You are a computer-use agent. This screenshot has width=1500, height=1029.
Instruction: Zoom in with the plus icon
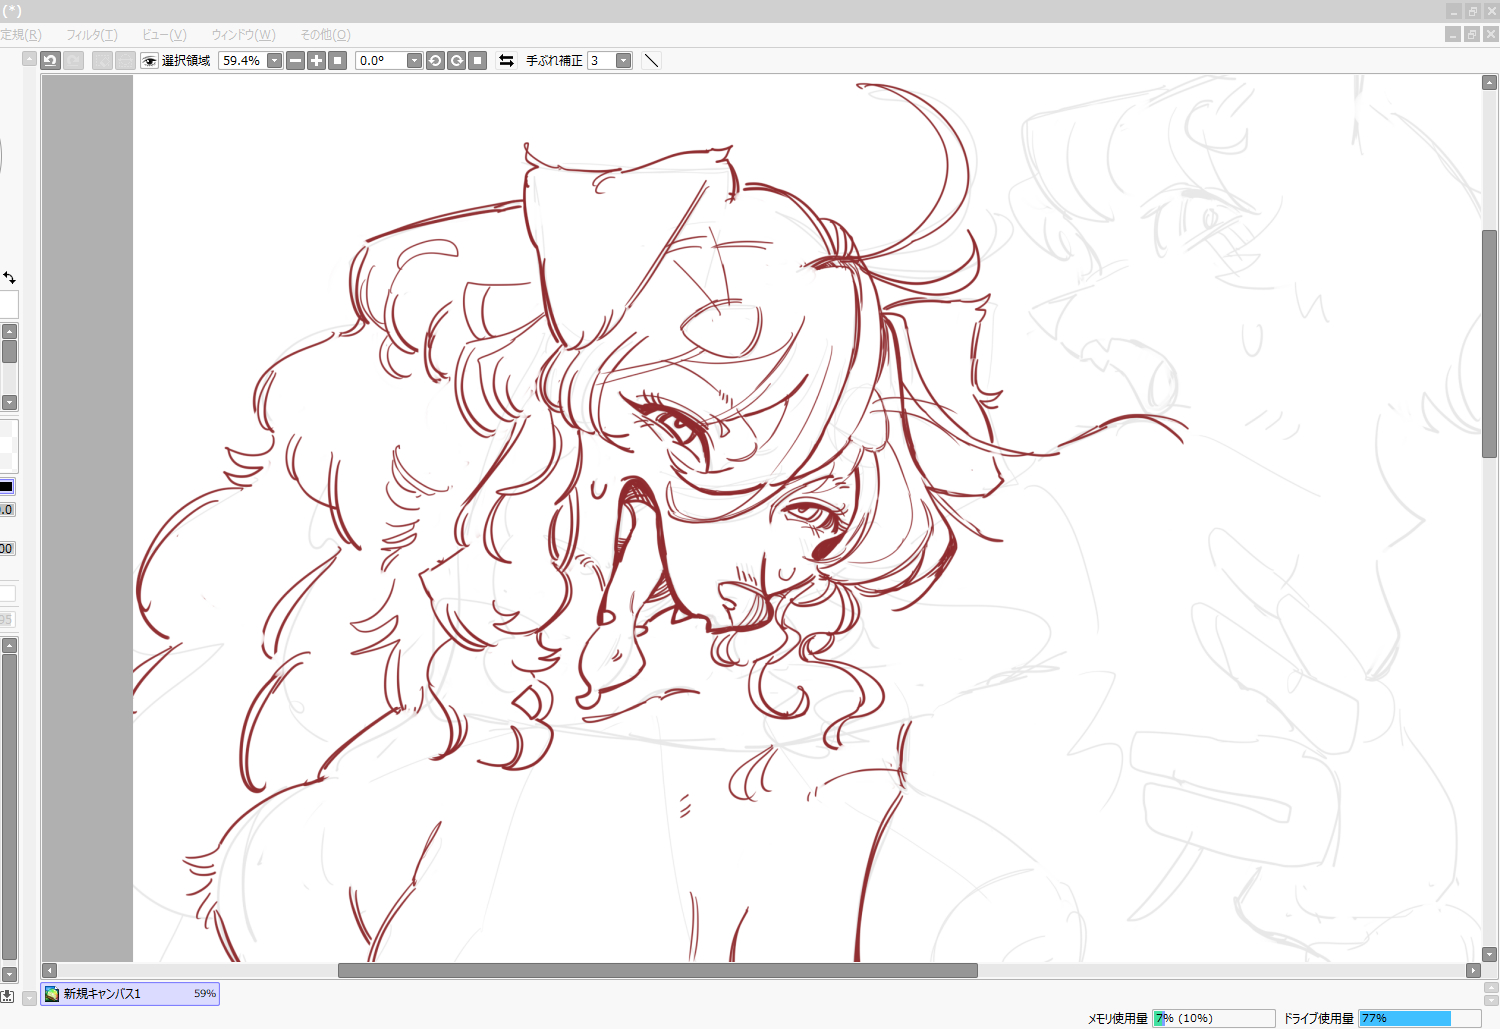(316, 61)
